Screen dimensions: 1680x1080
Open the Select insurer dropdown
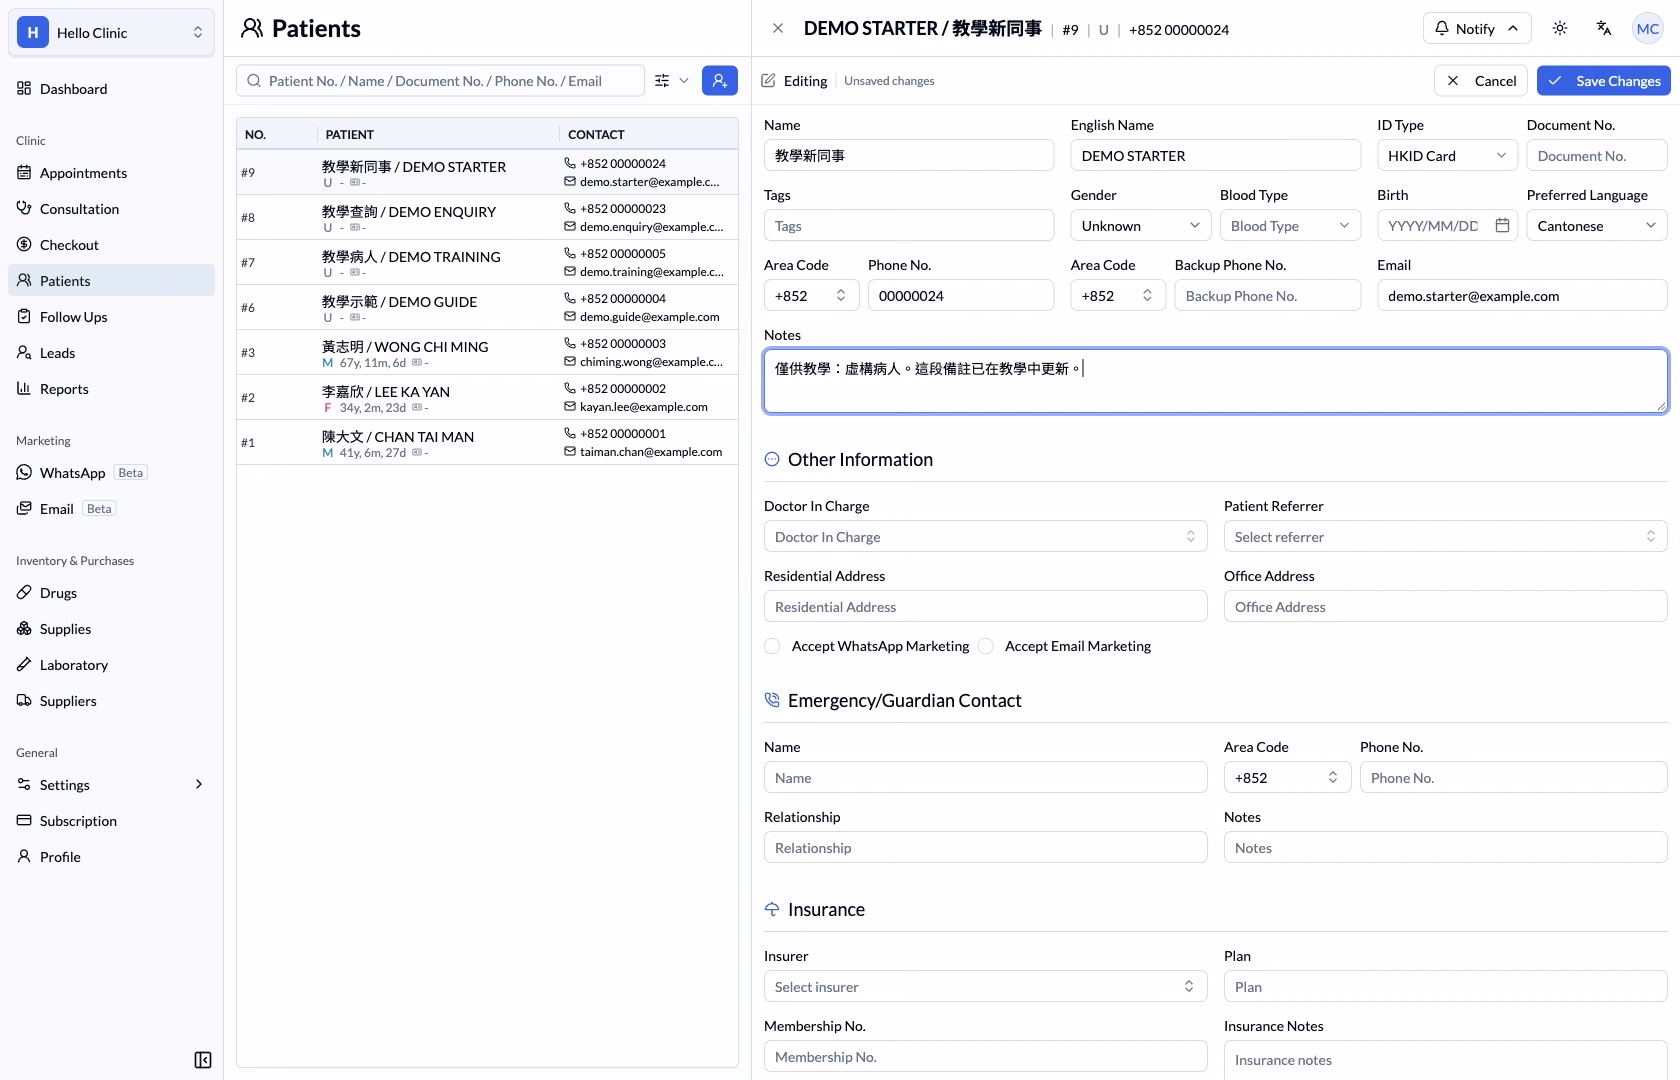986,987
